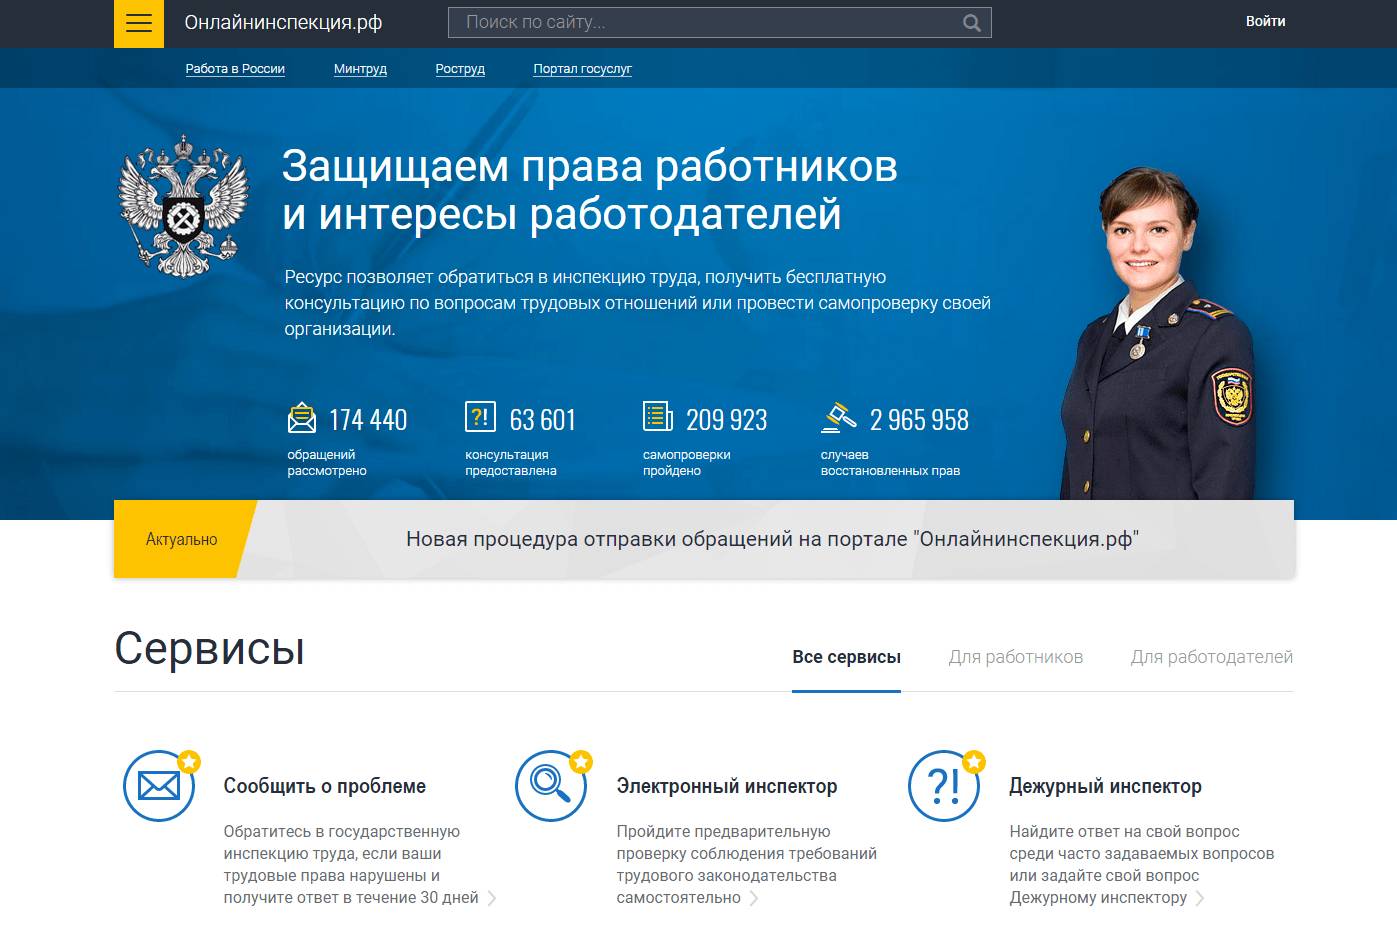Follow the arrow after Дежурный инспектор description

point(1200,898)
